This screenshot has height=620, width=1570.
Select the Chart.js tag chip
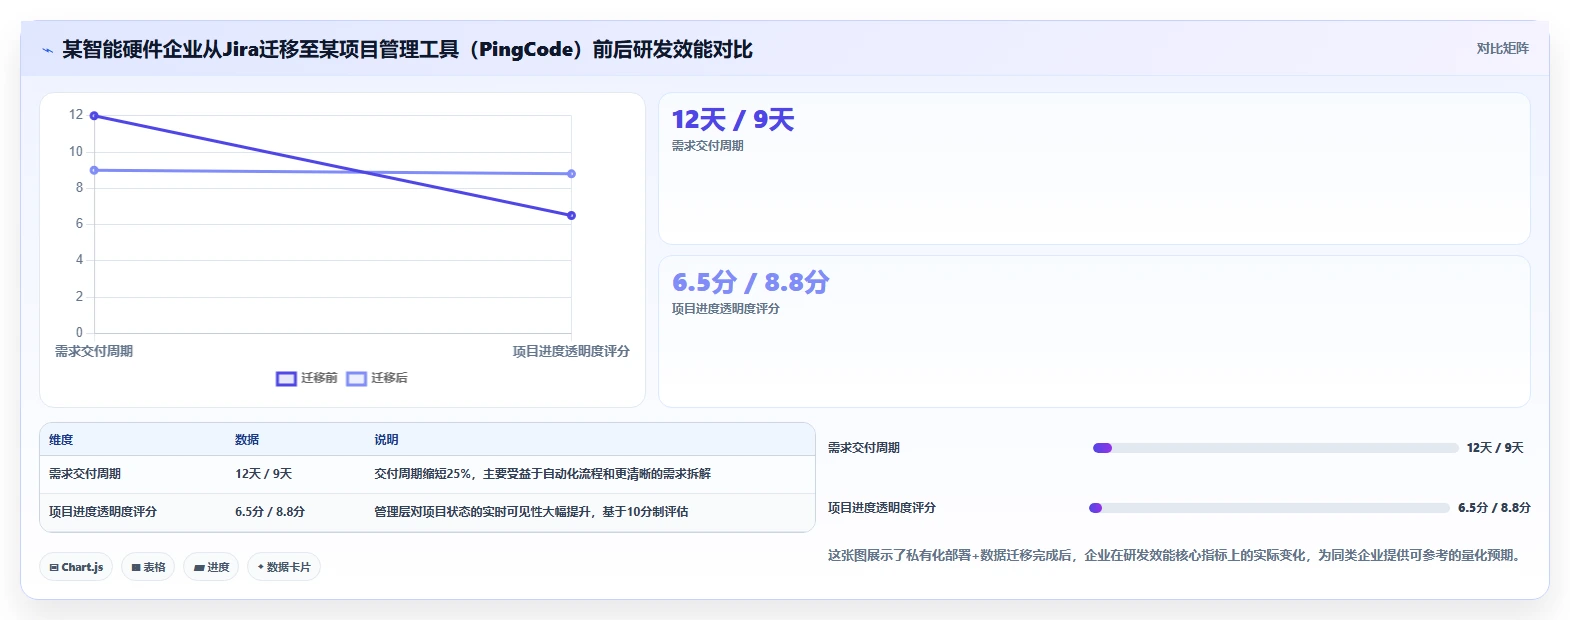point(76,567)
